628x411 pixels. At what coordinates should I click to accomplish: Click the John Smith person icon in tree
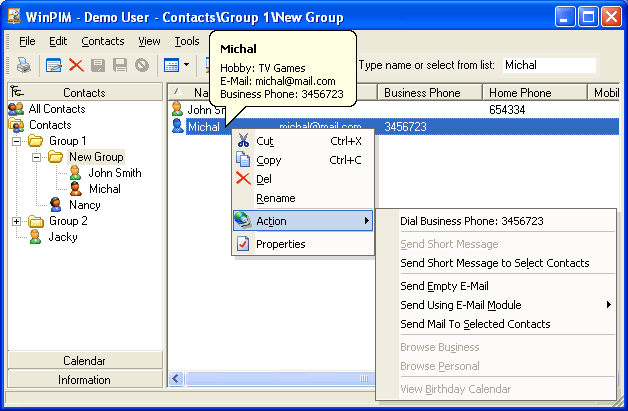click(75, 173)
